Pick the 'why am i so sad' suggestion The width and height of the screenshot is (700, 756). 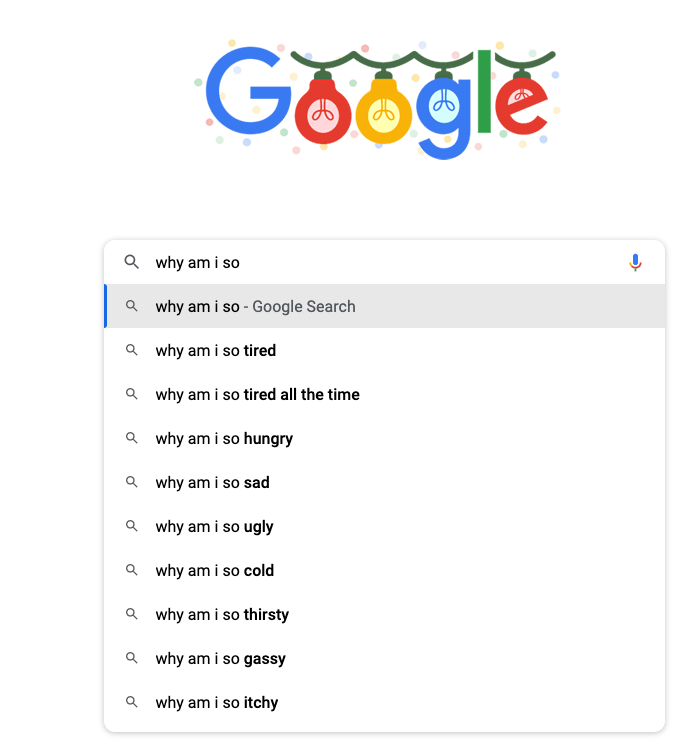385,482
